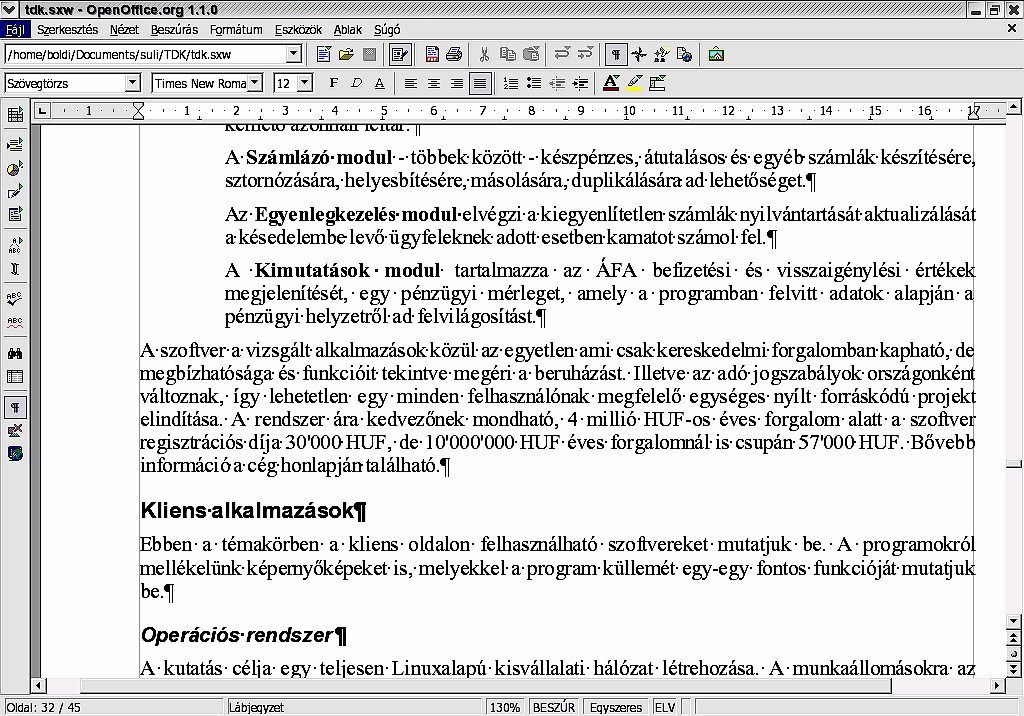This screenshot has width=1024, height=716.
Task: Open the Eszközök menu
Action: [x=298, y=29]
